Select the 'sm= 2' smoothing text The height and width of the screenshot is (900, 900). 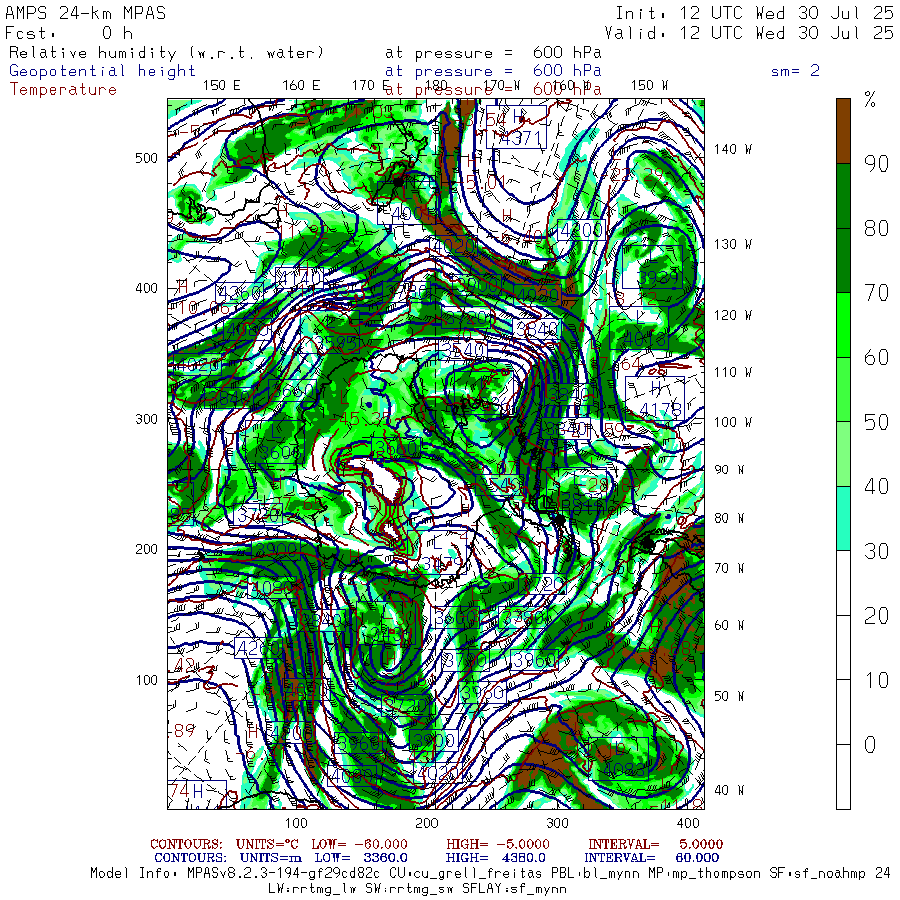point(795,71)
